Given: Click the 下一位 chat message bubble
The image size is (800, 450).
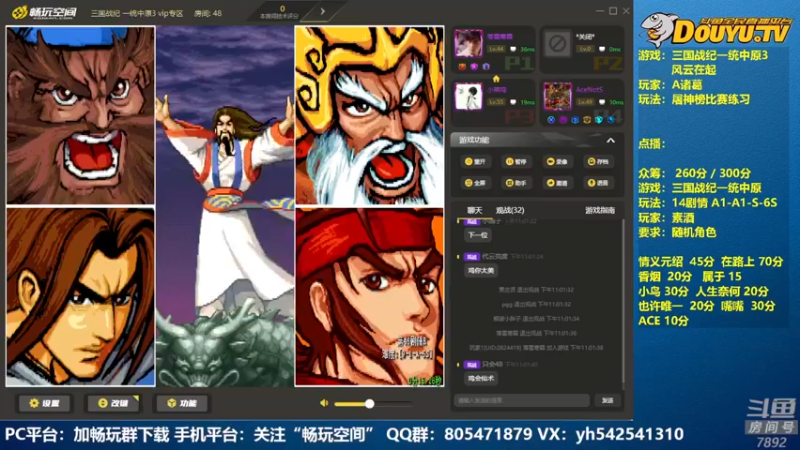Looking at the screenshot, I should tap(478, 235).
